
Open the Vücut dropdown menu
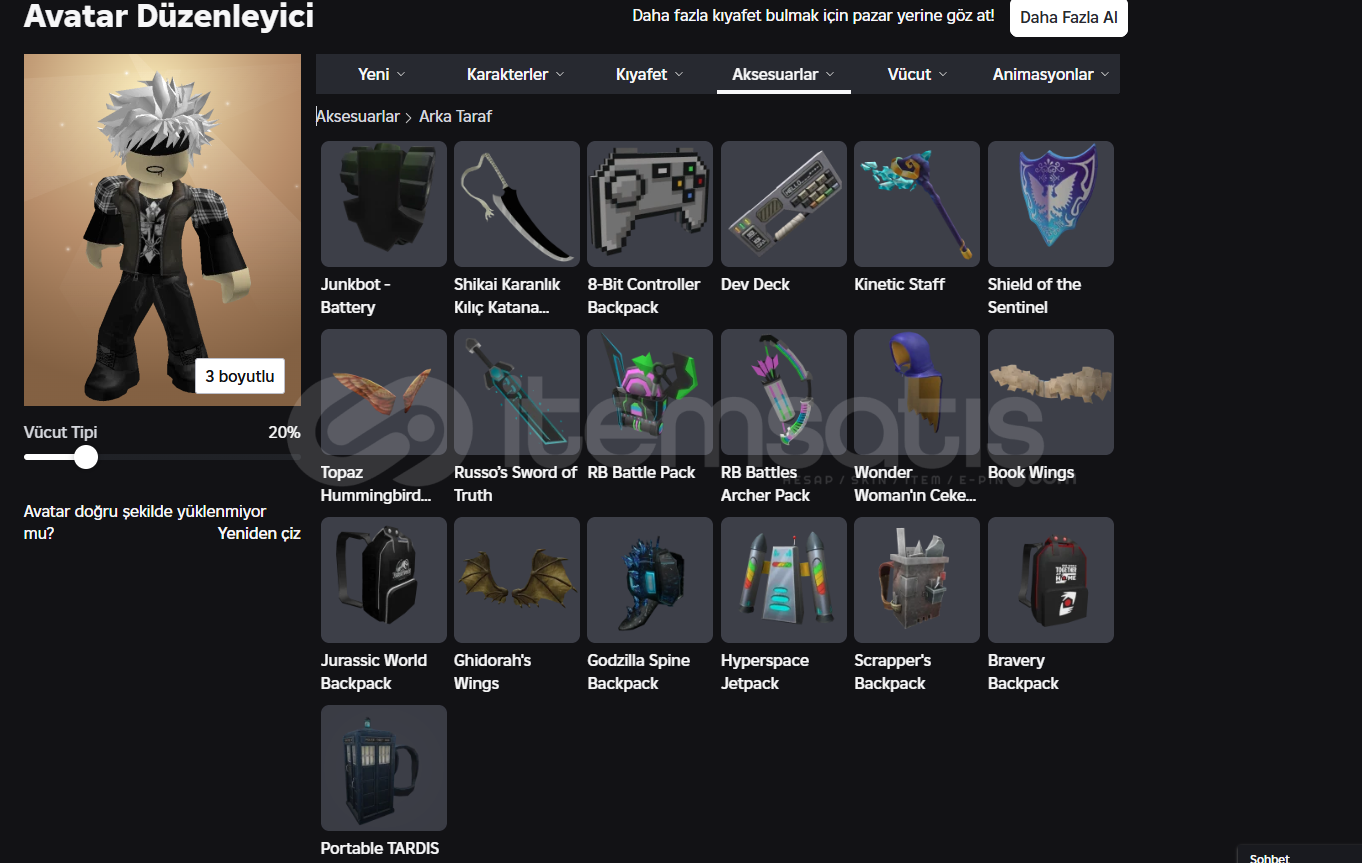[918, 74]
